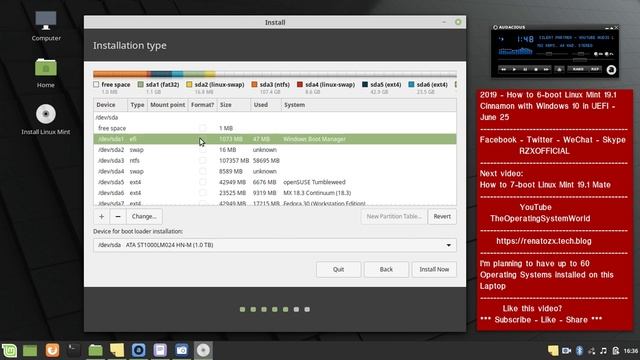Click the sda4 (linux-swap) red legend swatch
The image size is (640, 360).
[x=300, y=84]
